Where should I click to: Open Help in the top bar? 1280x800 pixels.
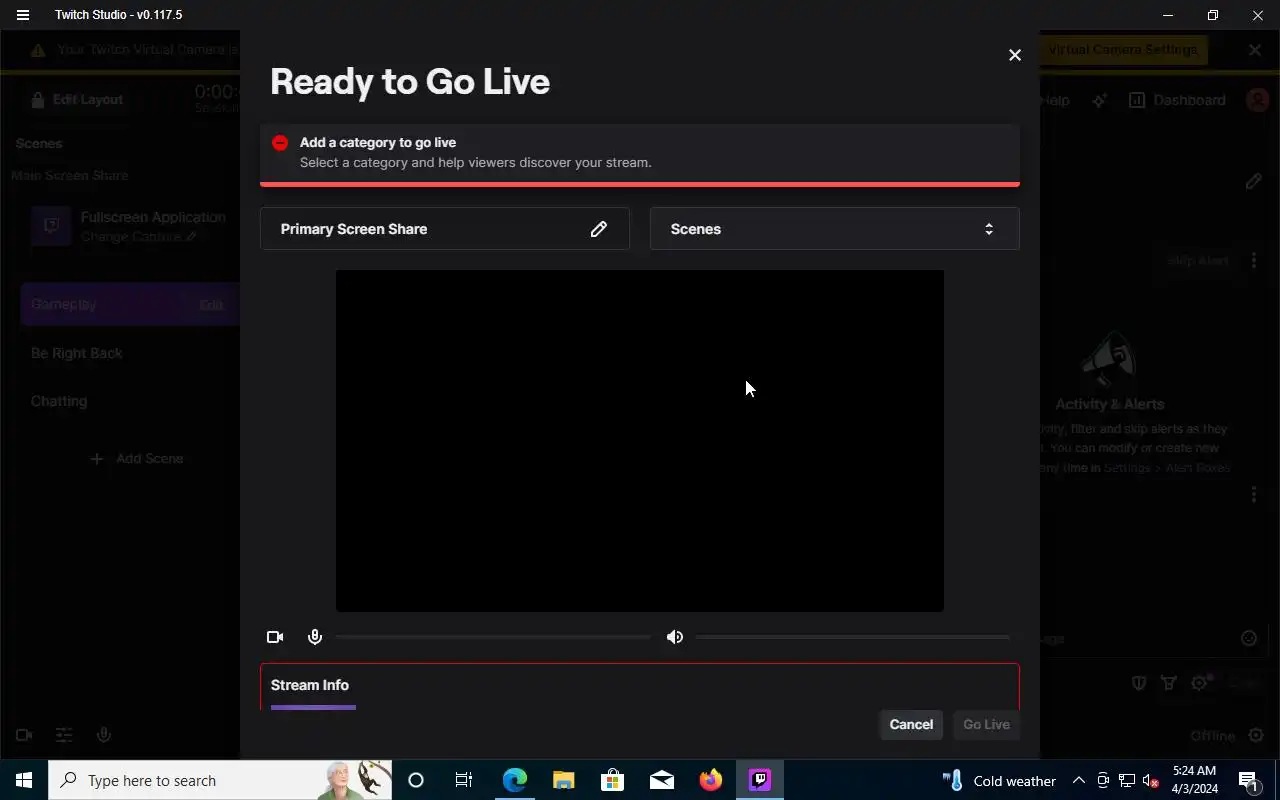click(x=1056, y=100)
